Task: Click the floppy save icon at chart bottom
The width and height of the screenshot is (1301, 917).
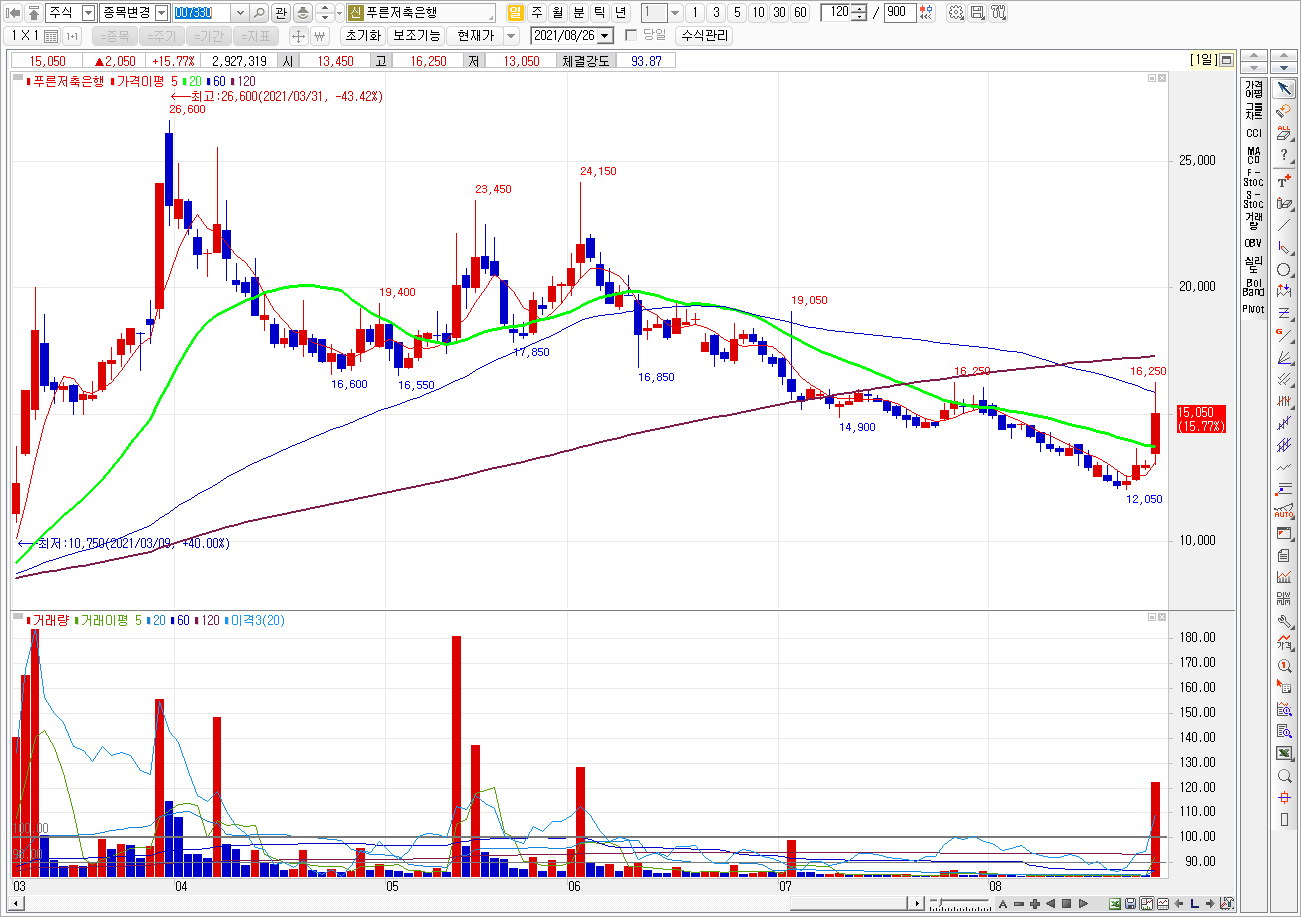Action: 1130,904
